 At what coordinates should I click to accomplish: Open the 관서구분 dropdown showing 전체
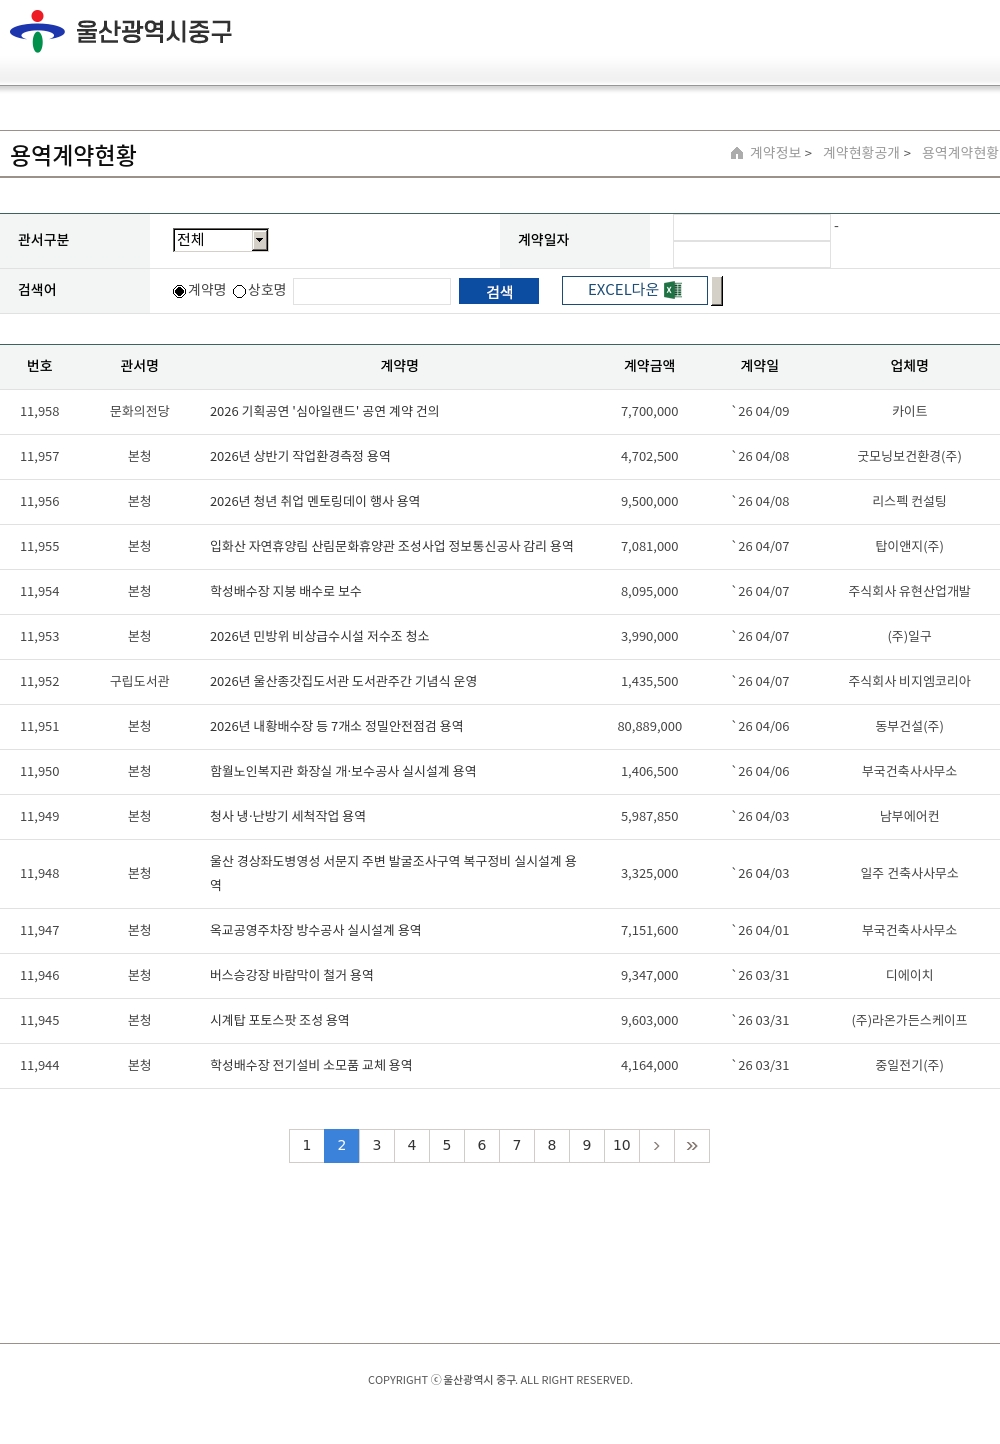click(212, 240)
